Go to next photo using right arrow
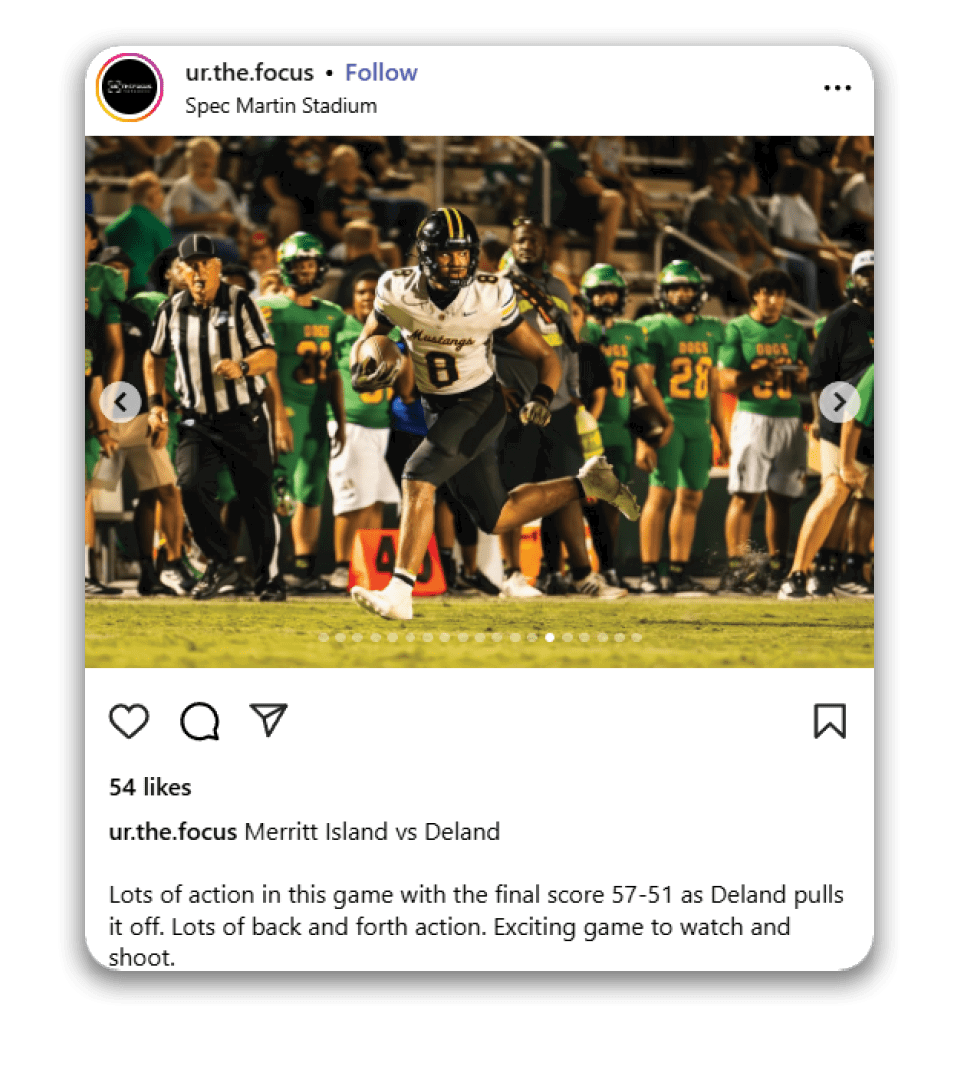959x1069 pixels. click(x=839, y=402)
